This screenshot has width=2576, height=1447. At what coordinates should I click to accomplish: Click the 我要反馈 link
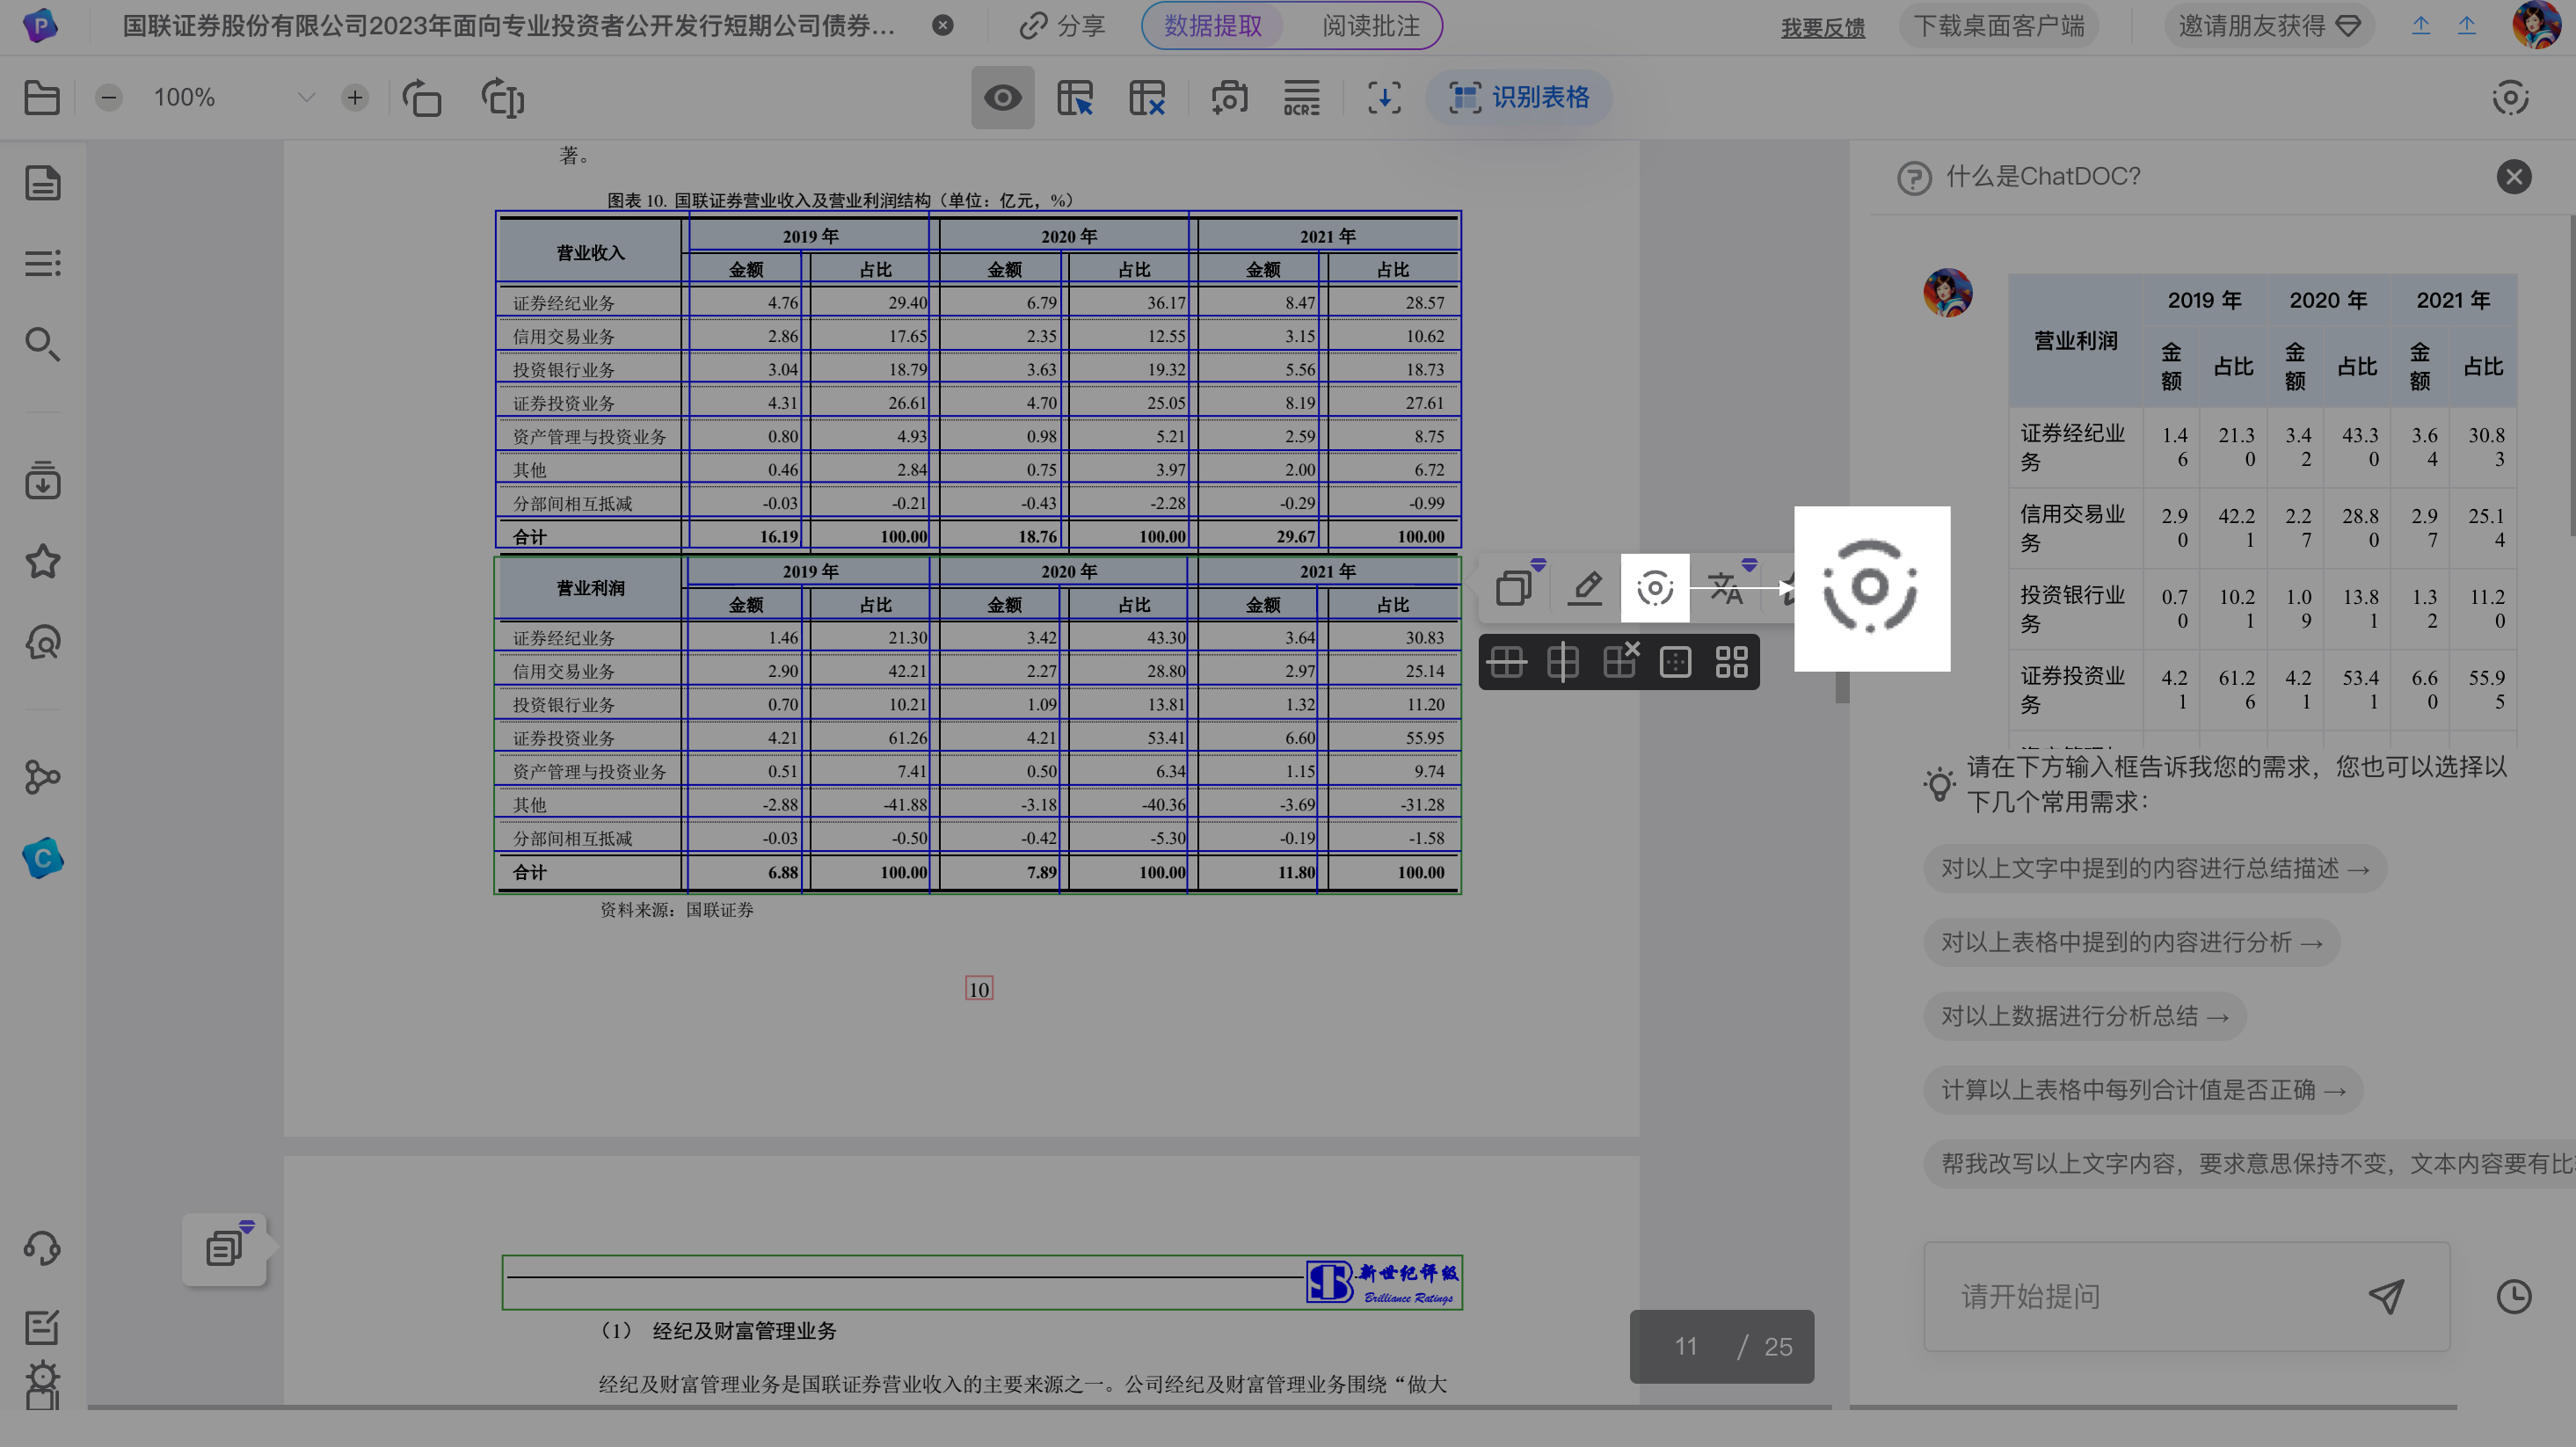click(x=1822, y=28)
